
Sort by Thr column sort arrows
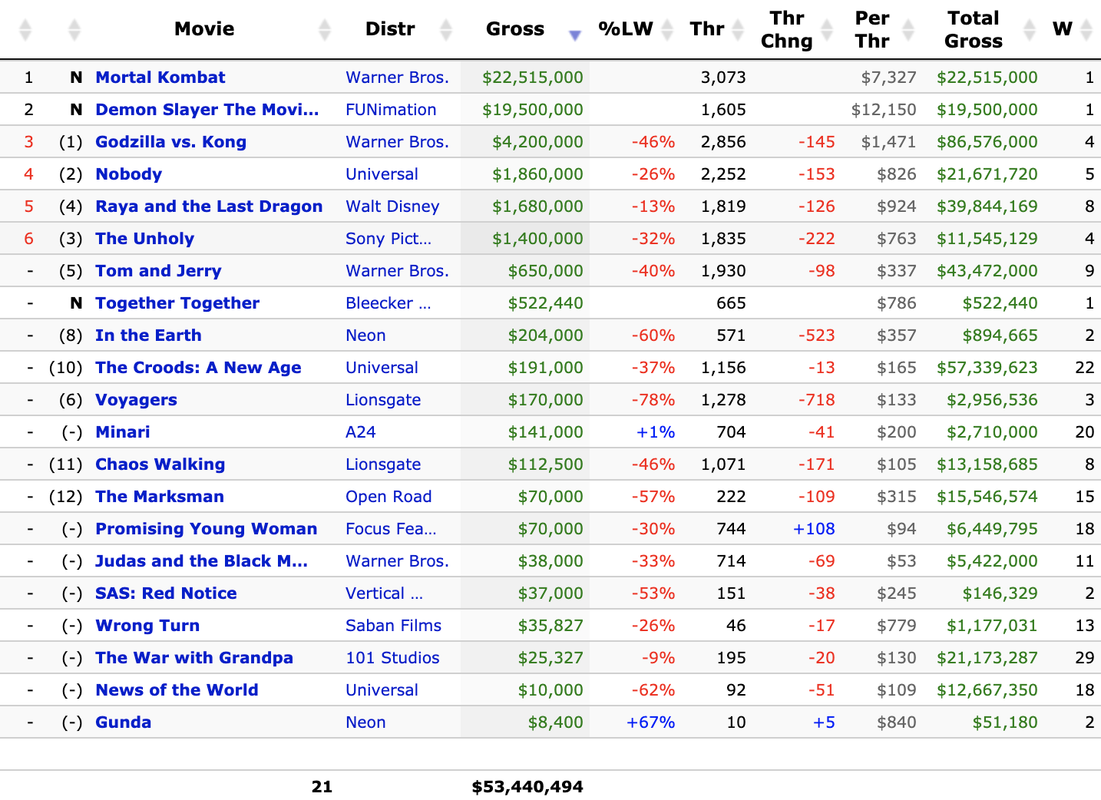[x=738, y=29]
